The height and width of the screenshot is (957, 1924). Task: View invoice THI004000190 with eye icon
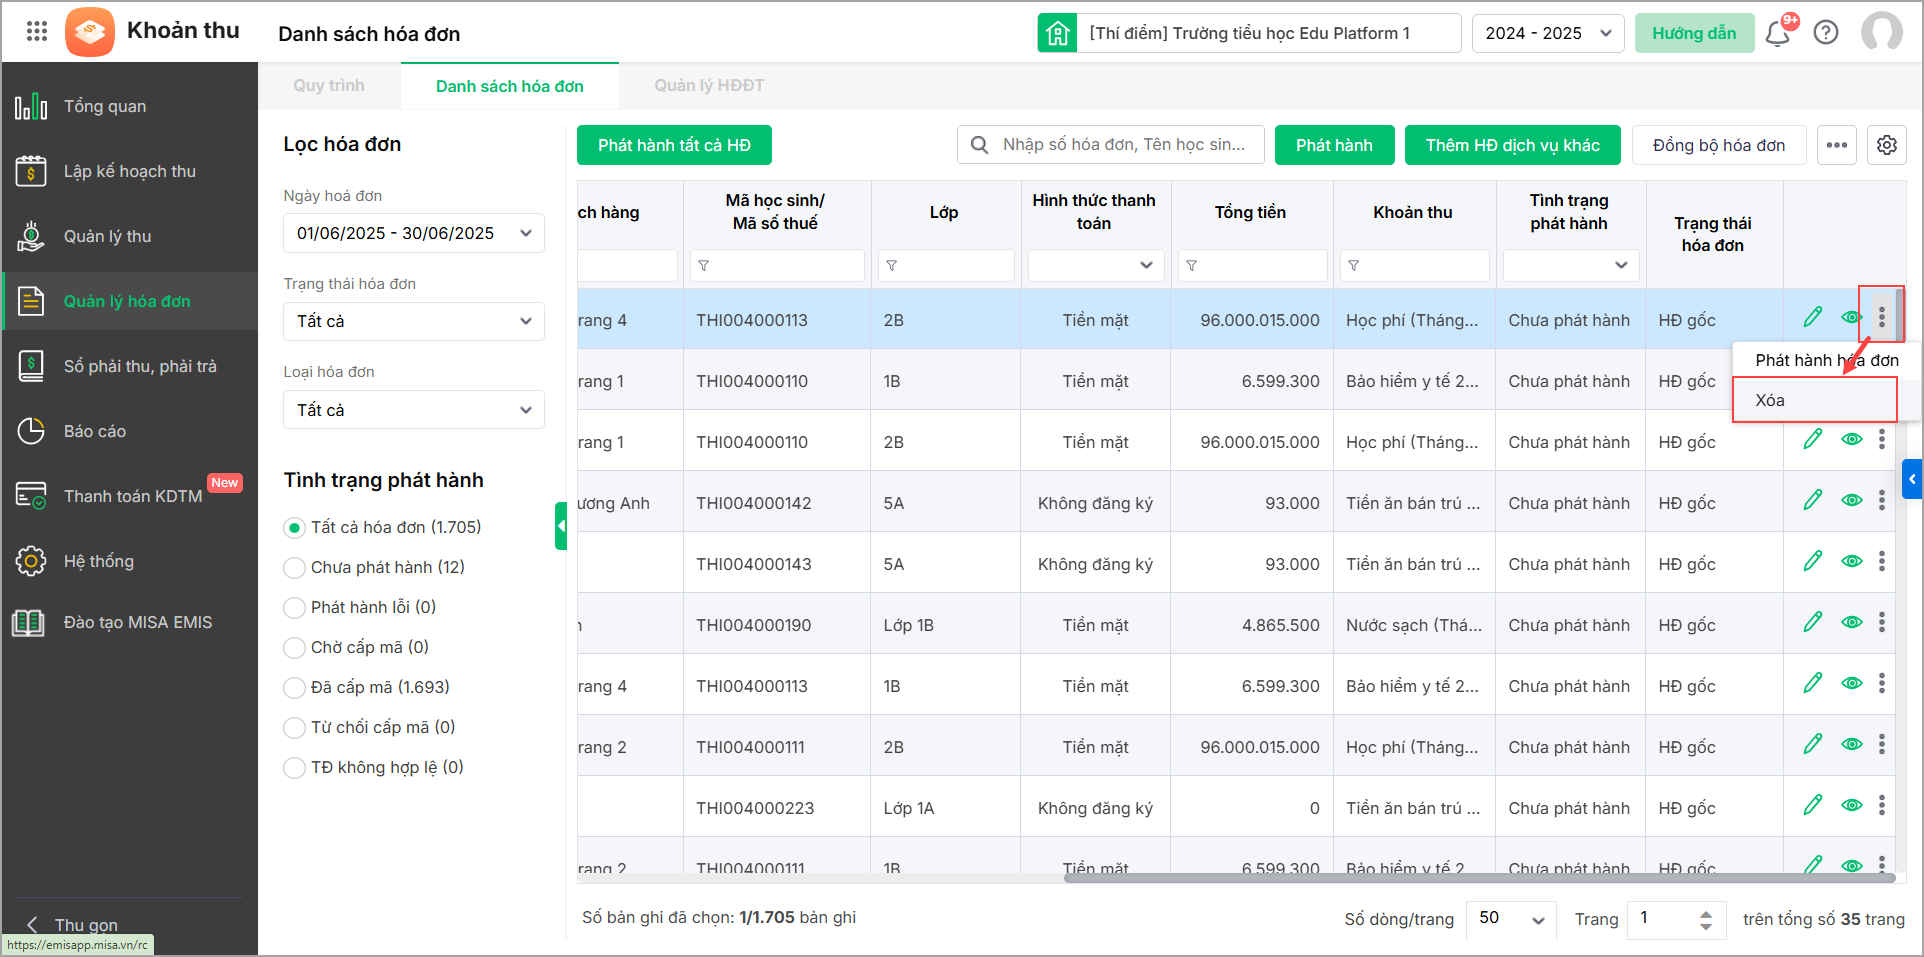click(1851, 623)
